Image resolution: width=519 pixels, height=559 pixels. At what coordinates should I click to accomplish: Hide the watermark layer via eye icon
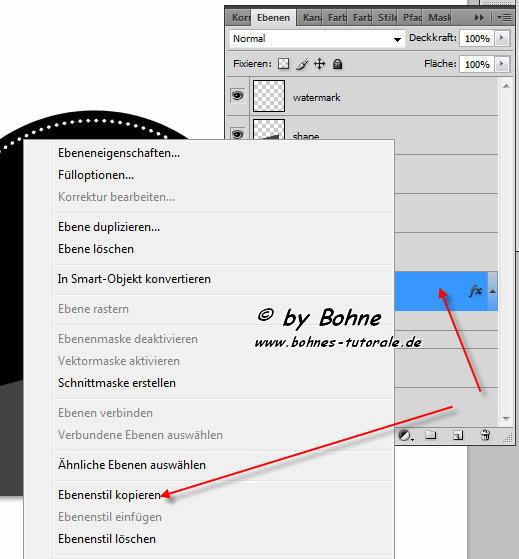point(238,96)
